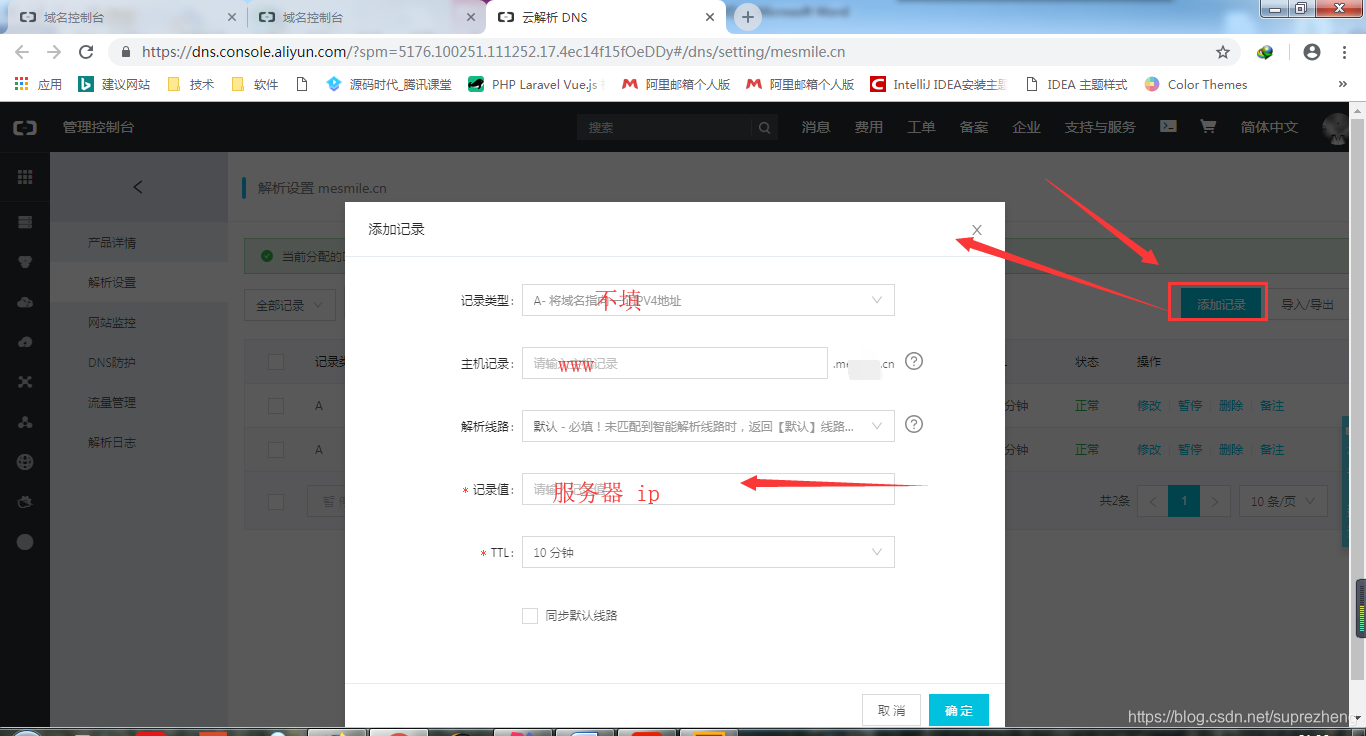This screenshot has width=1366, height=736.
Task: Tick the batch checkbox beside 暂停 below table
Action: 276,502
